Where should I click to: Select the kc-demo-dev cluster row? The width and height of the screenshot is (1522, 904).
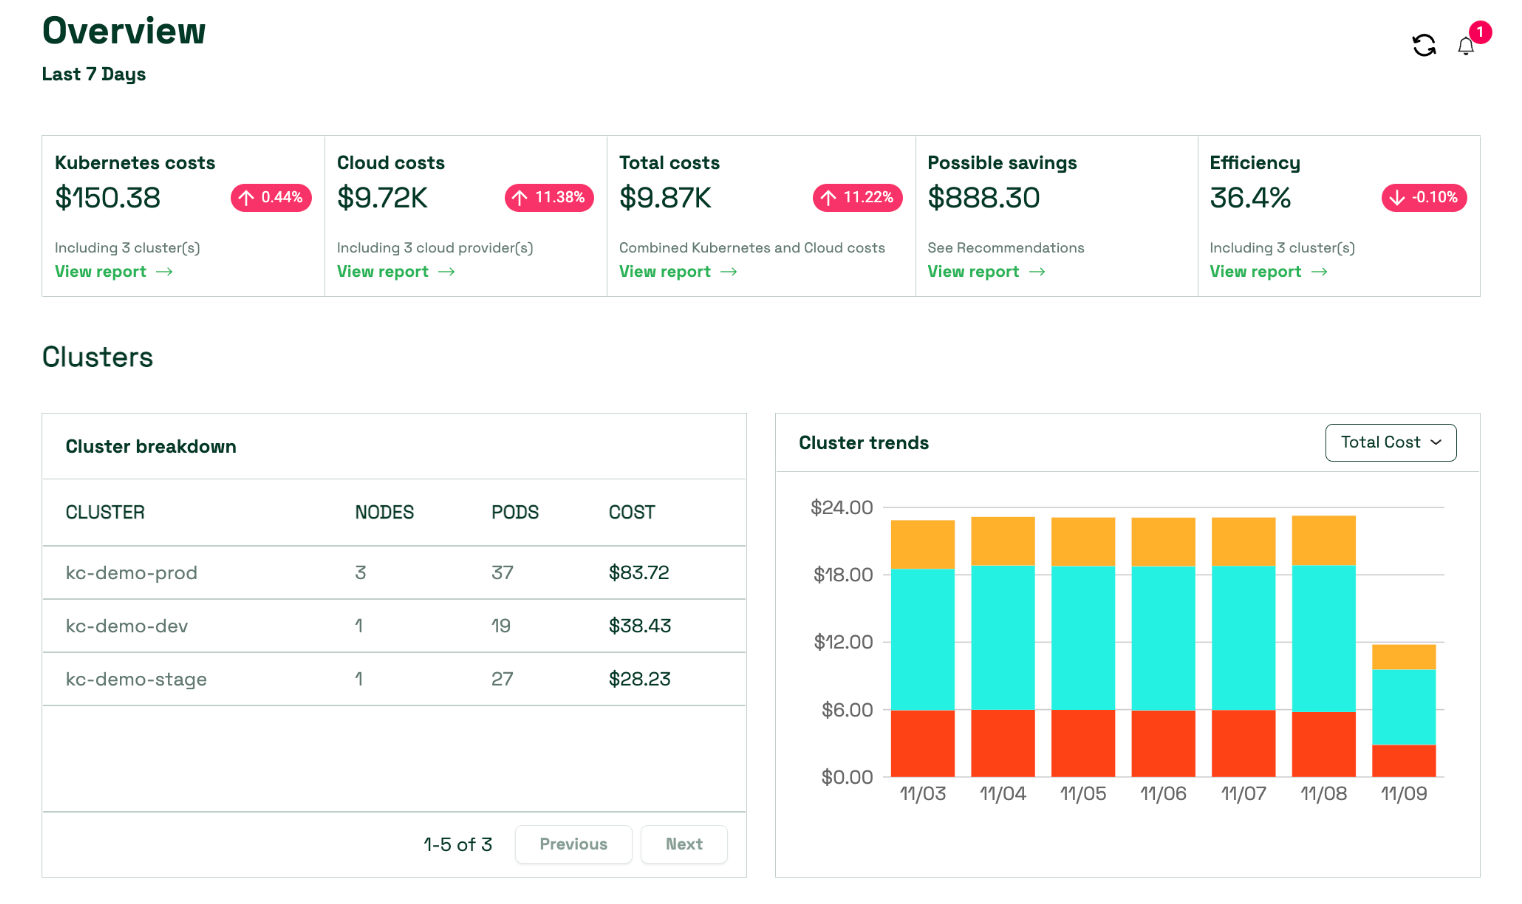click(126, 626)
